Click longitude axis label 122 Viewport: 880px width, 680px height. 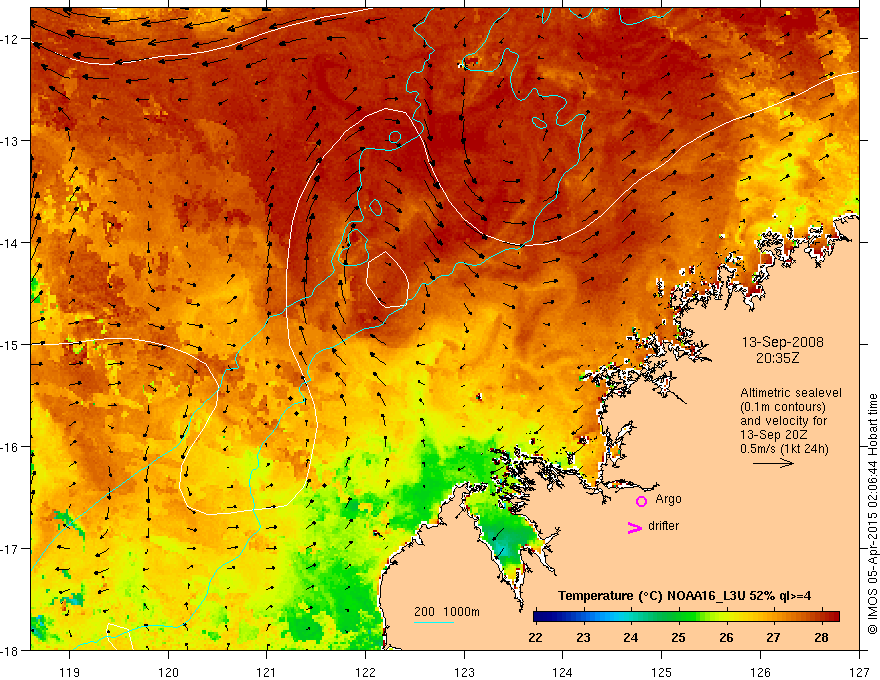(365, 673)
